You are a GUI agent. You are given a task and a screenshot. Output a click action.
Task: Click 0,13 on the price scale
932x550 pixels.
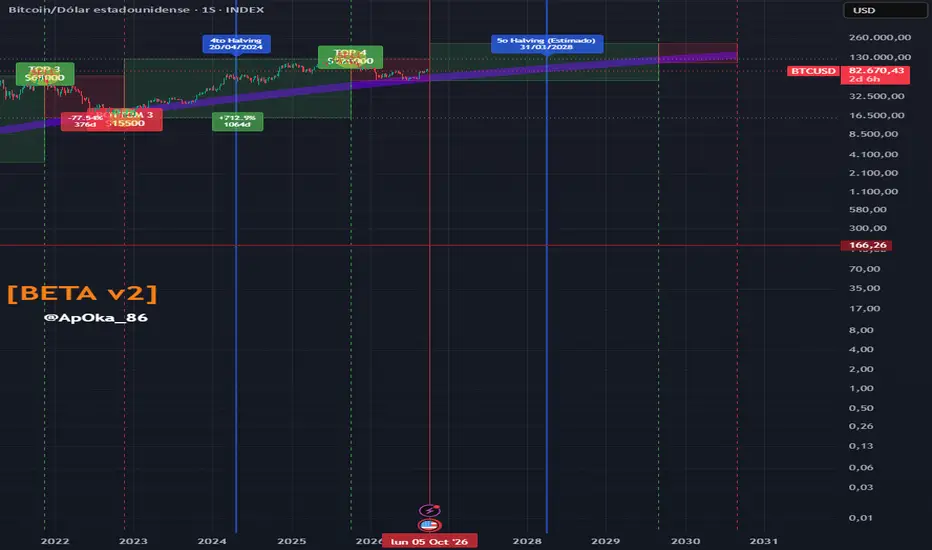pos(861,445)
